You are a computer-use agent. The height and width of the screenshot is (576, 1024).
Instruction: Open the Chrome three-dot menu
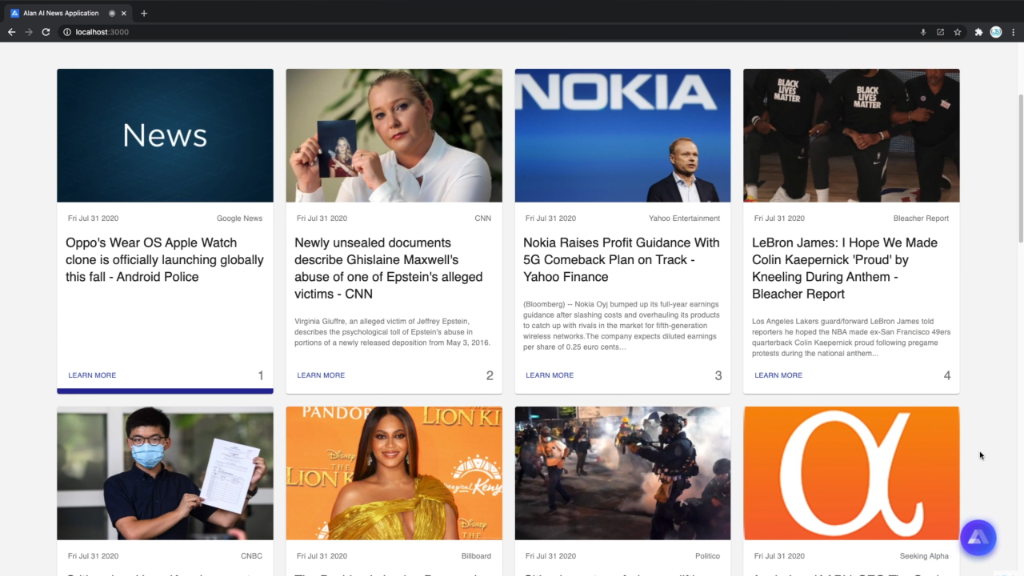1012,32
